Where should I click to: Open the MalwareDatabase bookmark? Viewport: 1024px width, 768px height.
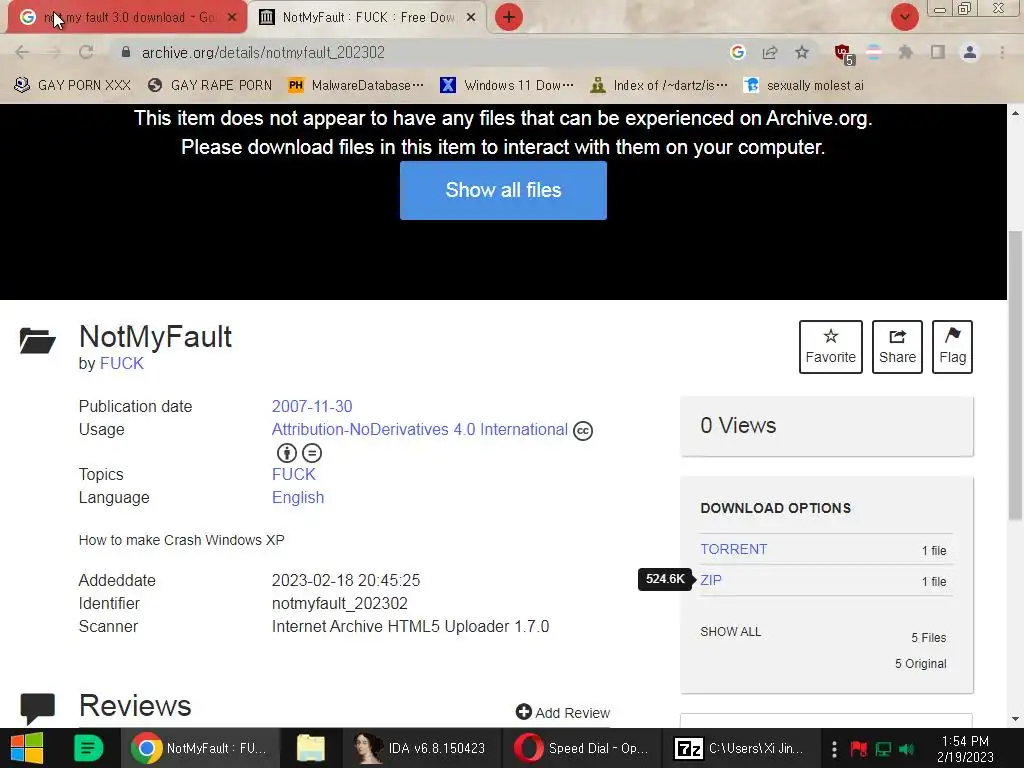coord(356,85)
